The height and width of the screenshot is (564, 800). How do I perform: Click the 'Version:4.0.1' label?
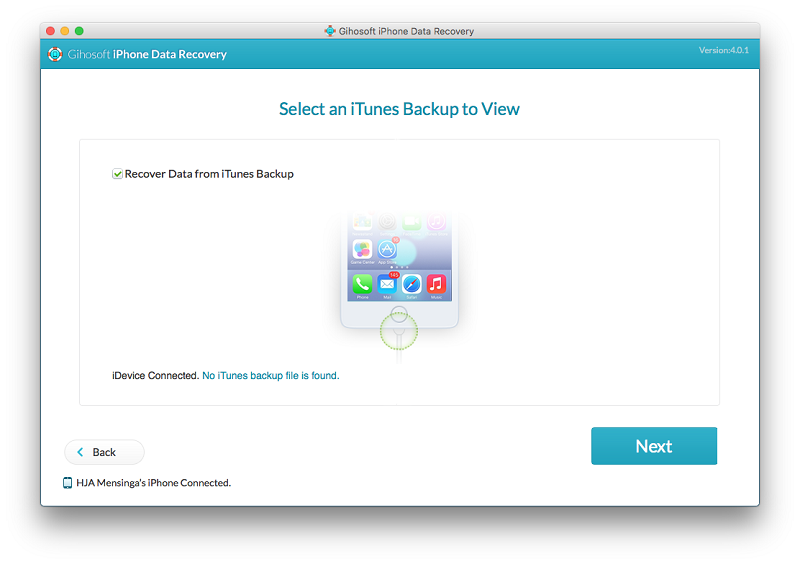(723, 50)
